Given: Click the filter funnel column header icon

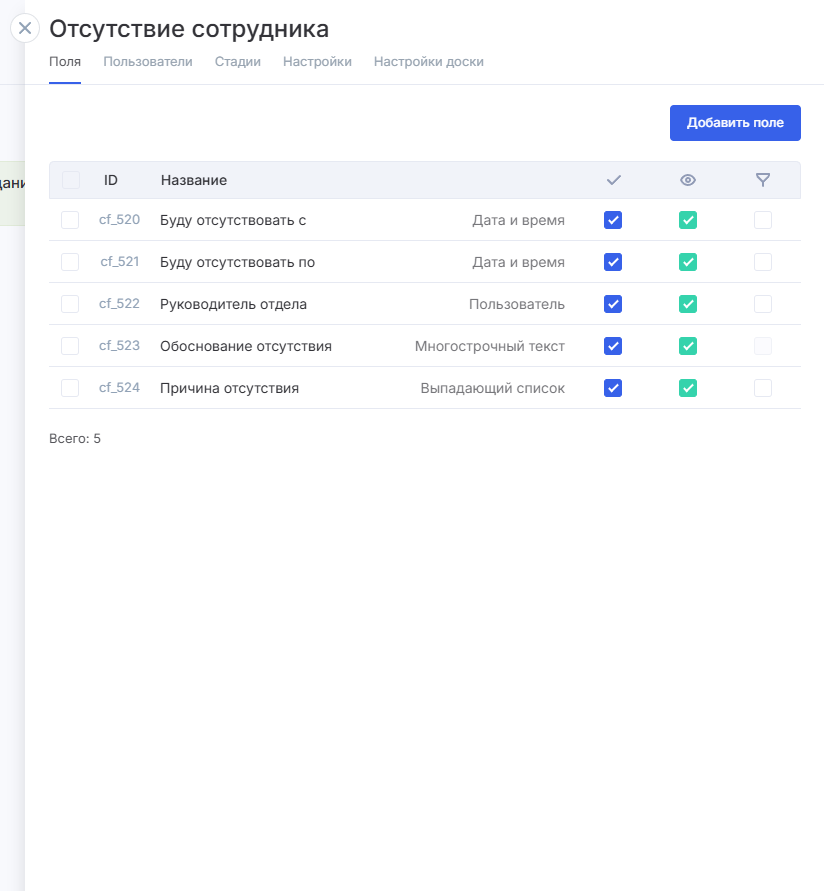Looking at the screenshot, I should coord(763,180).
